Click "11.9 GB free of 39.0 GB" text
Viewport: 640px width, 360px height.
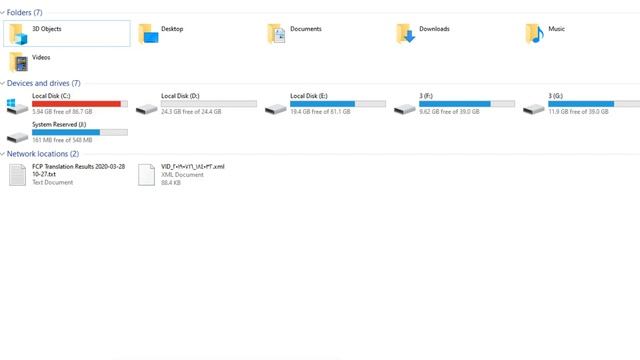[x=578, y=111]
